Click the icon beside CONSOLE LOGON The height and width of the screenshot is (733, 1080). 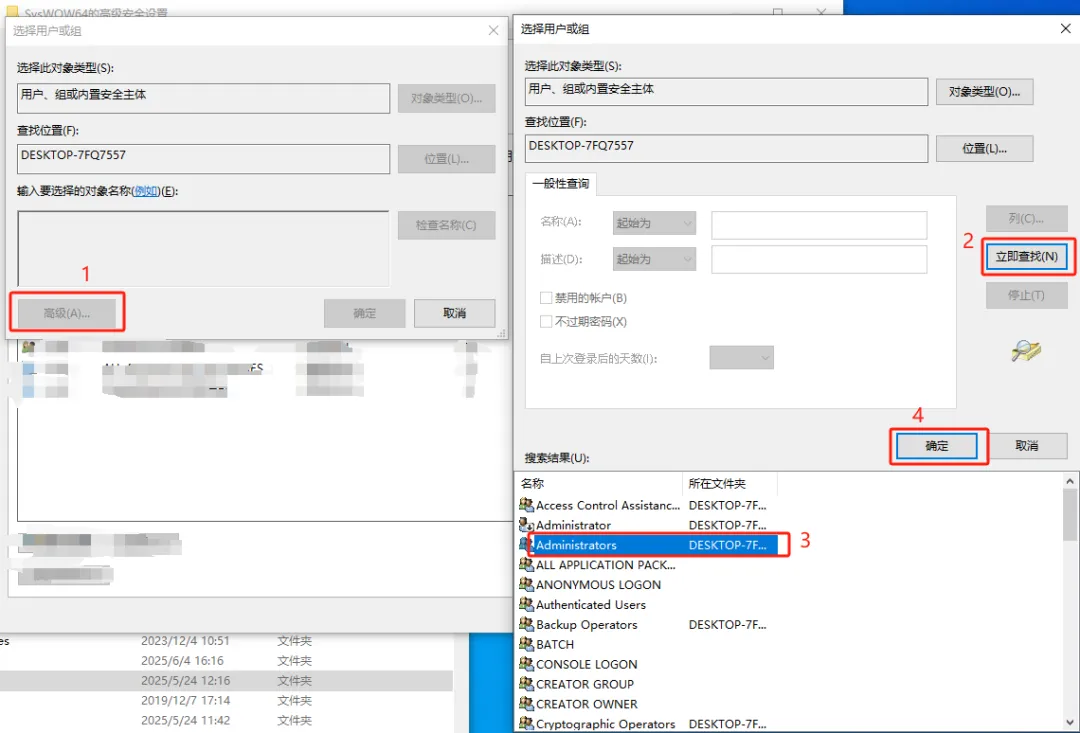click(x=526, y=664)
